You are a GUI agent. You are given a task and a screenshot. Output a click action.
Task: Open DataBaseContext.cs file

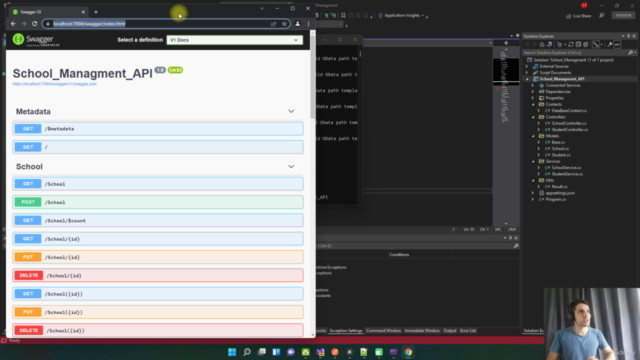569,111
